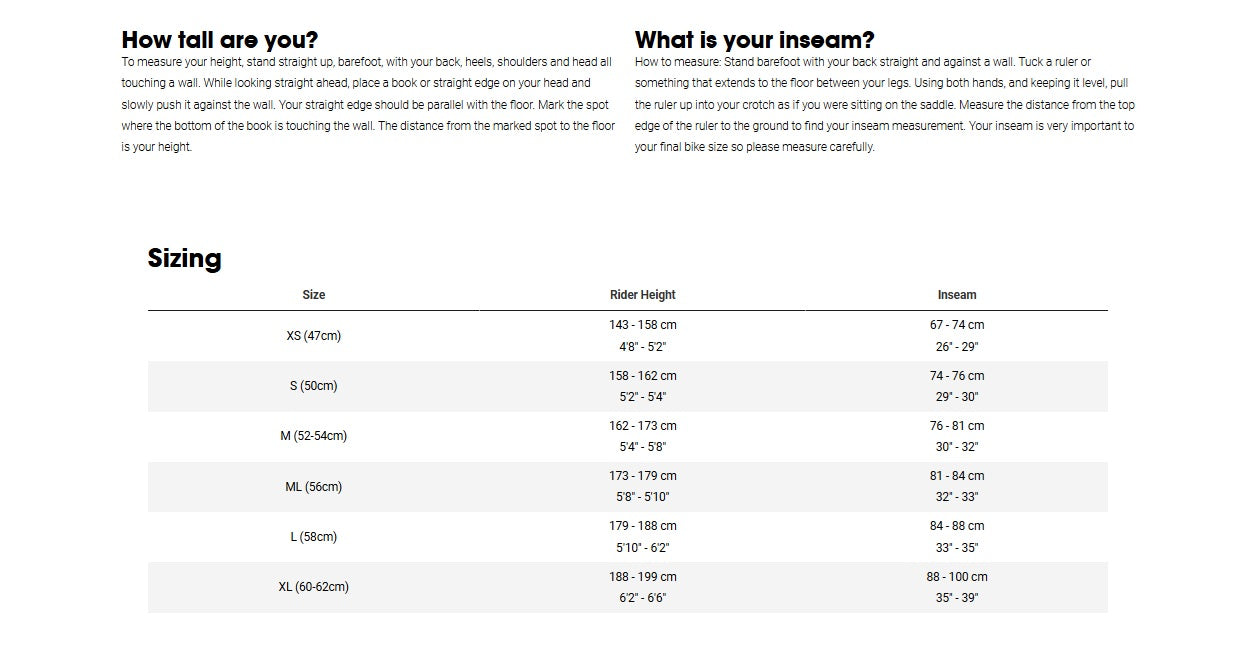This screenshot has width=1237, height=652.
Task: Click the 76 - 81 cm inseam value
Action: [x=957, y=426]
